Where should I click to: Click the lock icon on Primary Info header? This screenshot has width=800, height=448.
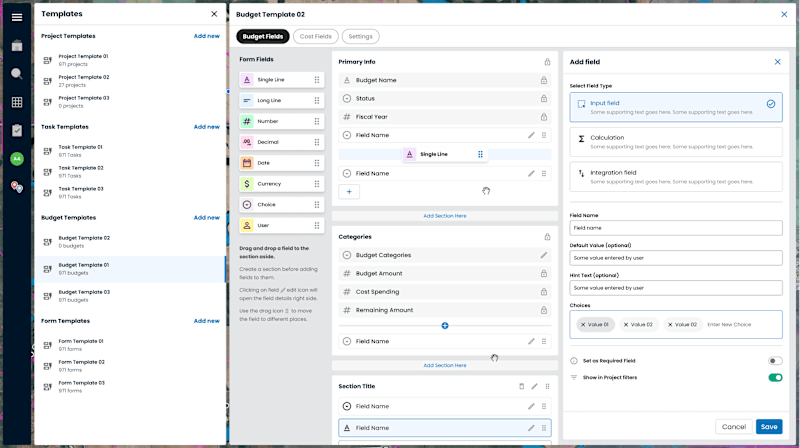547,62
